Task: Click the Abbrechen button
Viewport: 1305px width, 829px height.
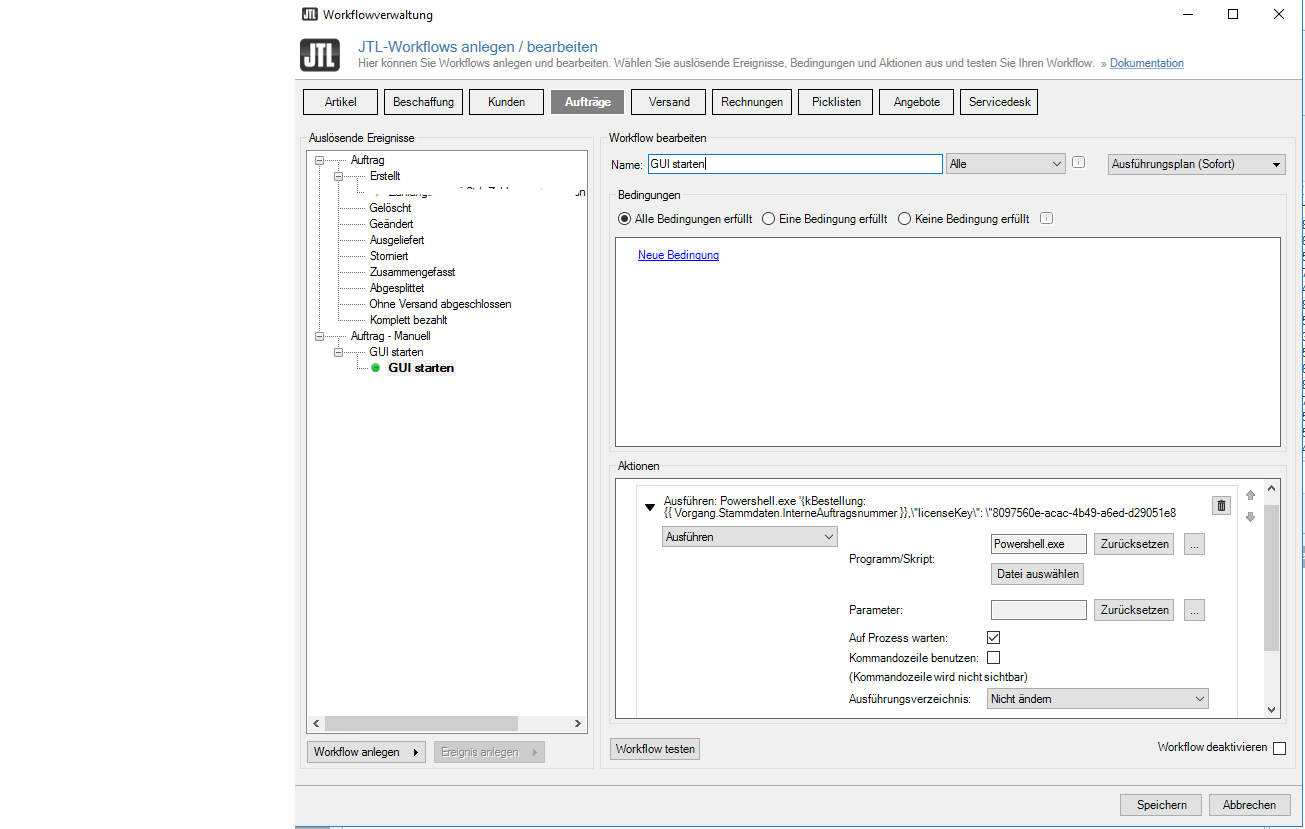Action: 1249,805
